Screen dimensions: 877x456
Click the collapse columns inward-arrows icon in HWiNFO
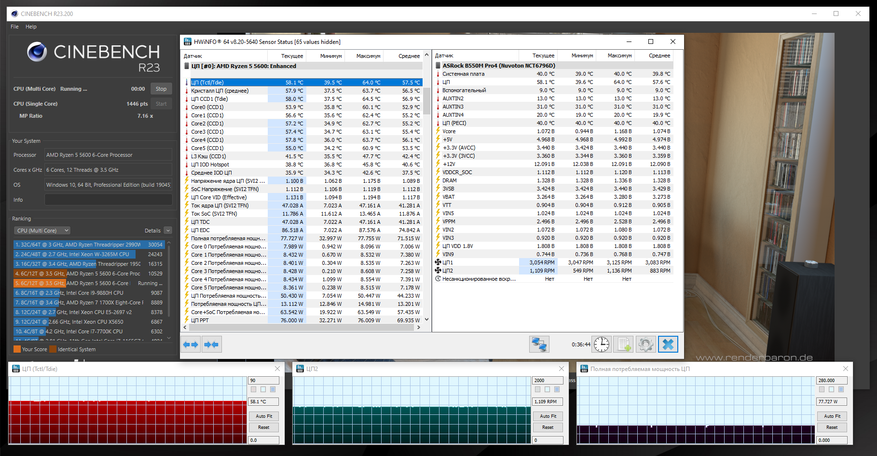(x=212, y=344)
